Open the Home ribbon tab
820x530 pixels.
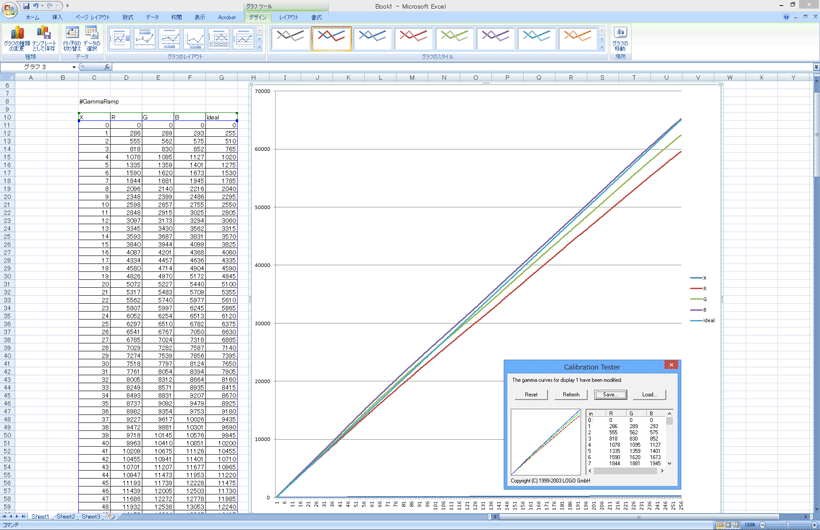[x=32, y=17]
